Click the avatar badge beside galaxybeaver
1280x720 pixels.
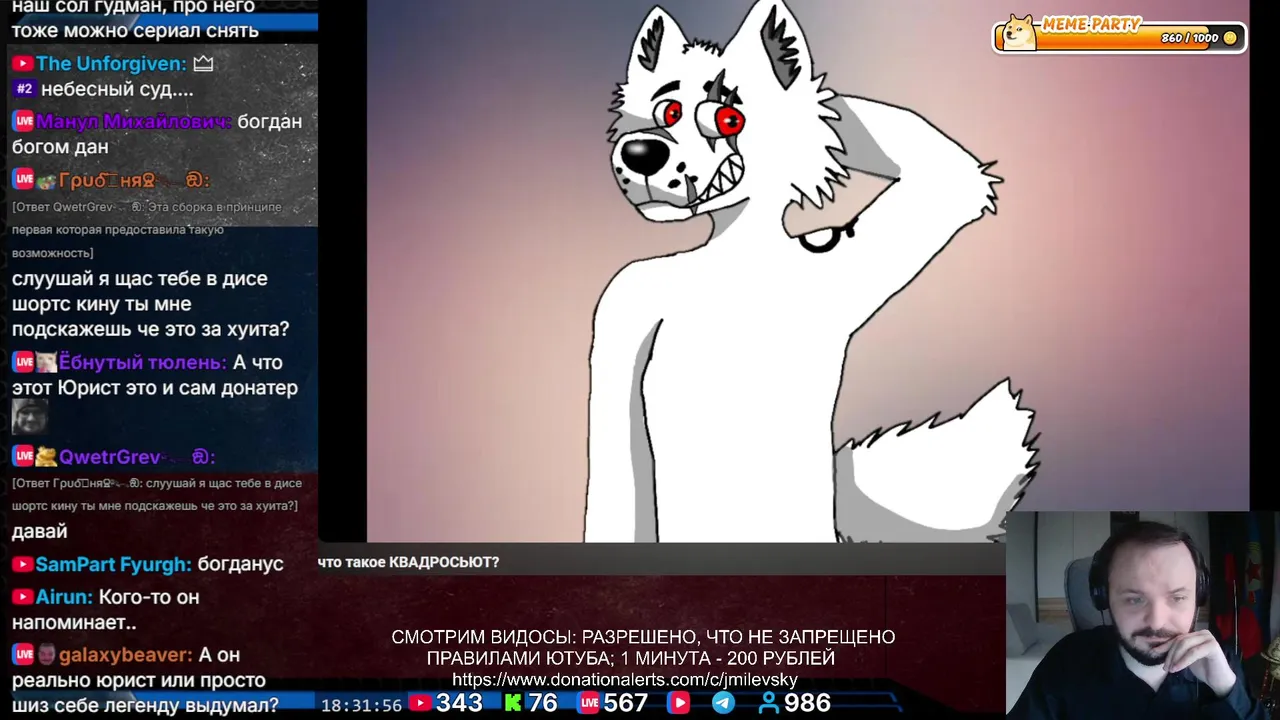46,655
